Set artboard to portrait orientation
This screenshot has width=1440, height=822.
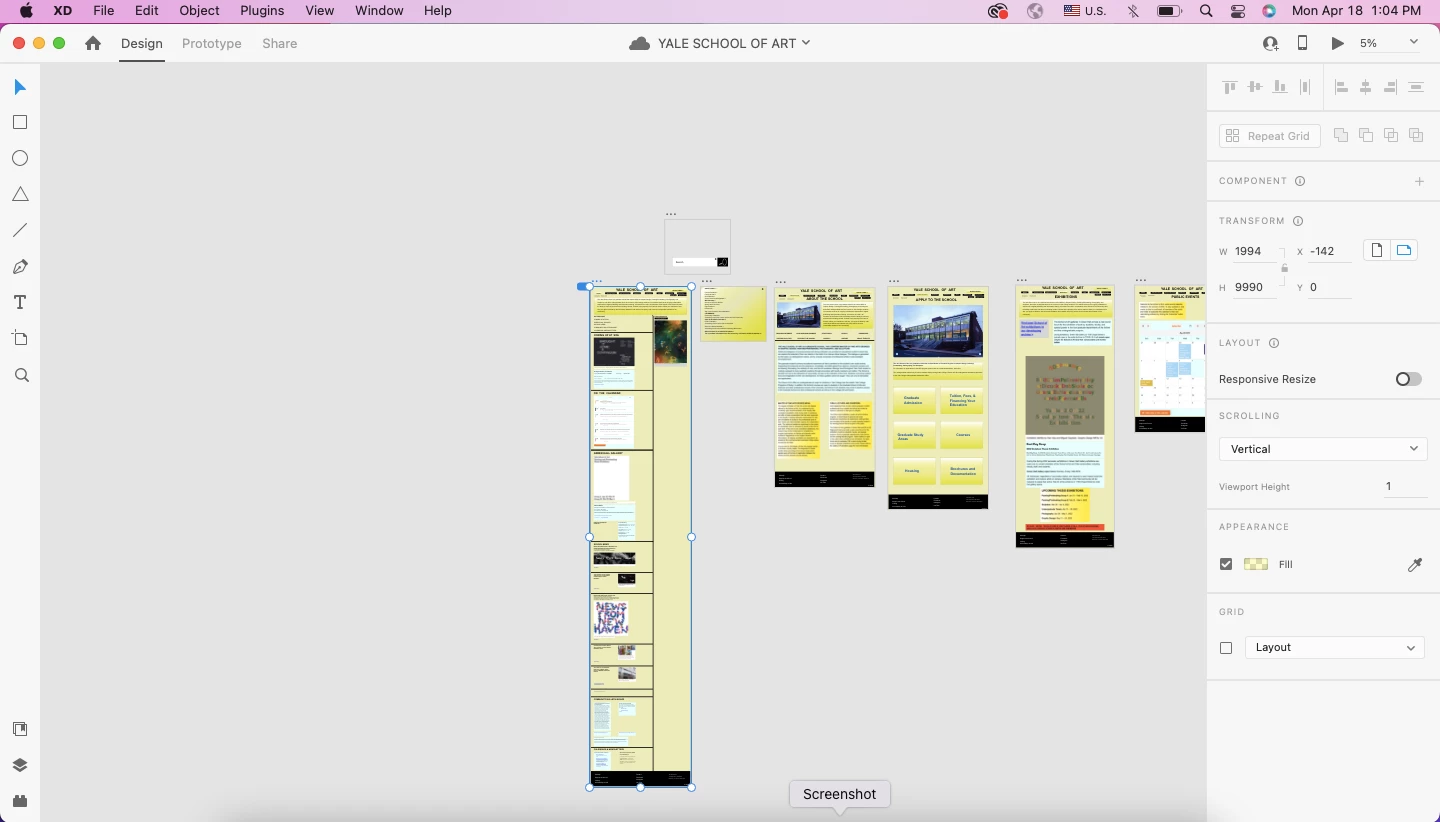pos(1377,250)
